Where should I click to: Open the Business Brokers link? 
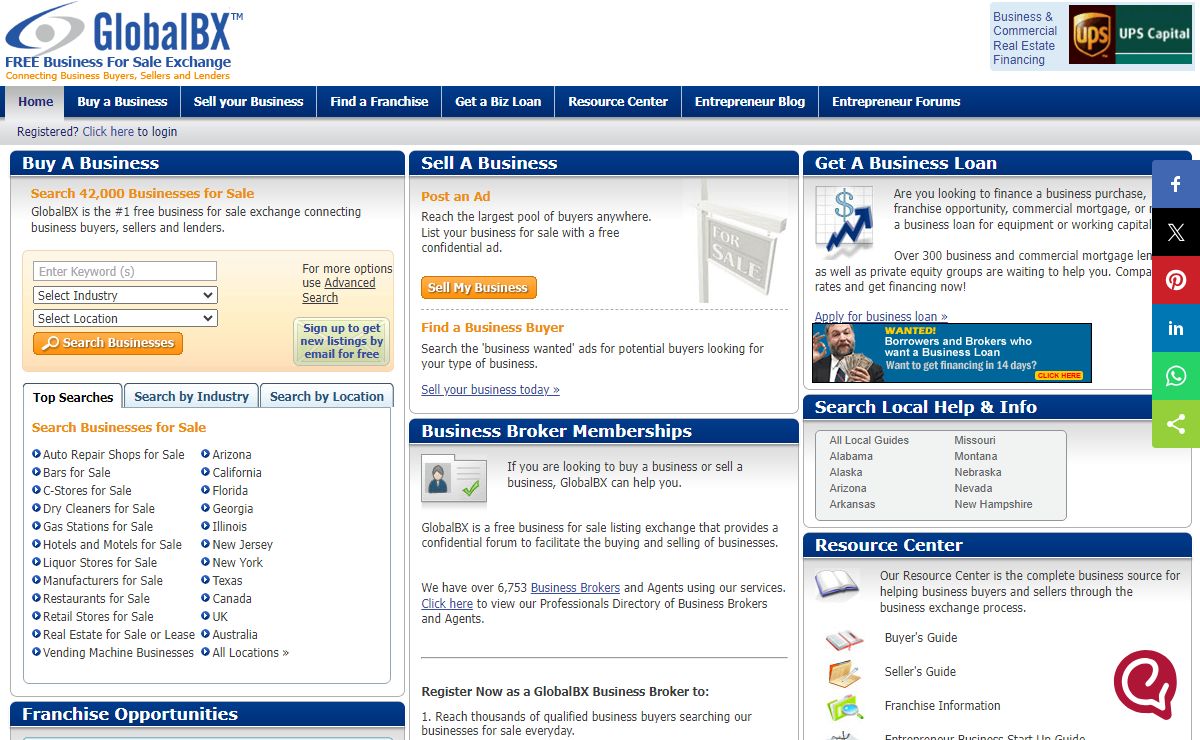tap(575, 588)
